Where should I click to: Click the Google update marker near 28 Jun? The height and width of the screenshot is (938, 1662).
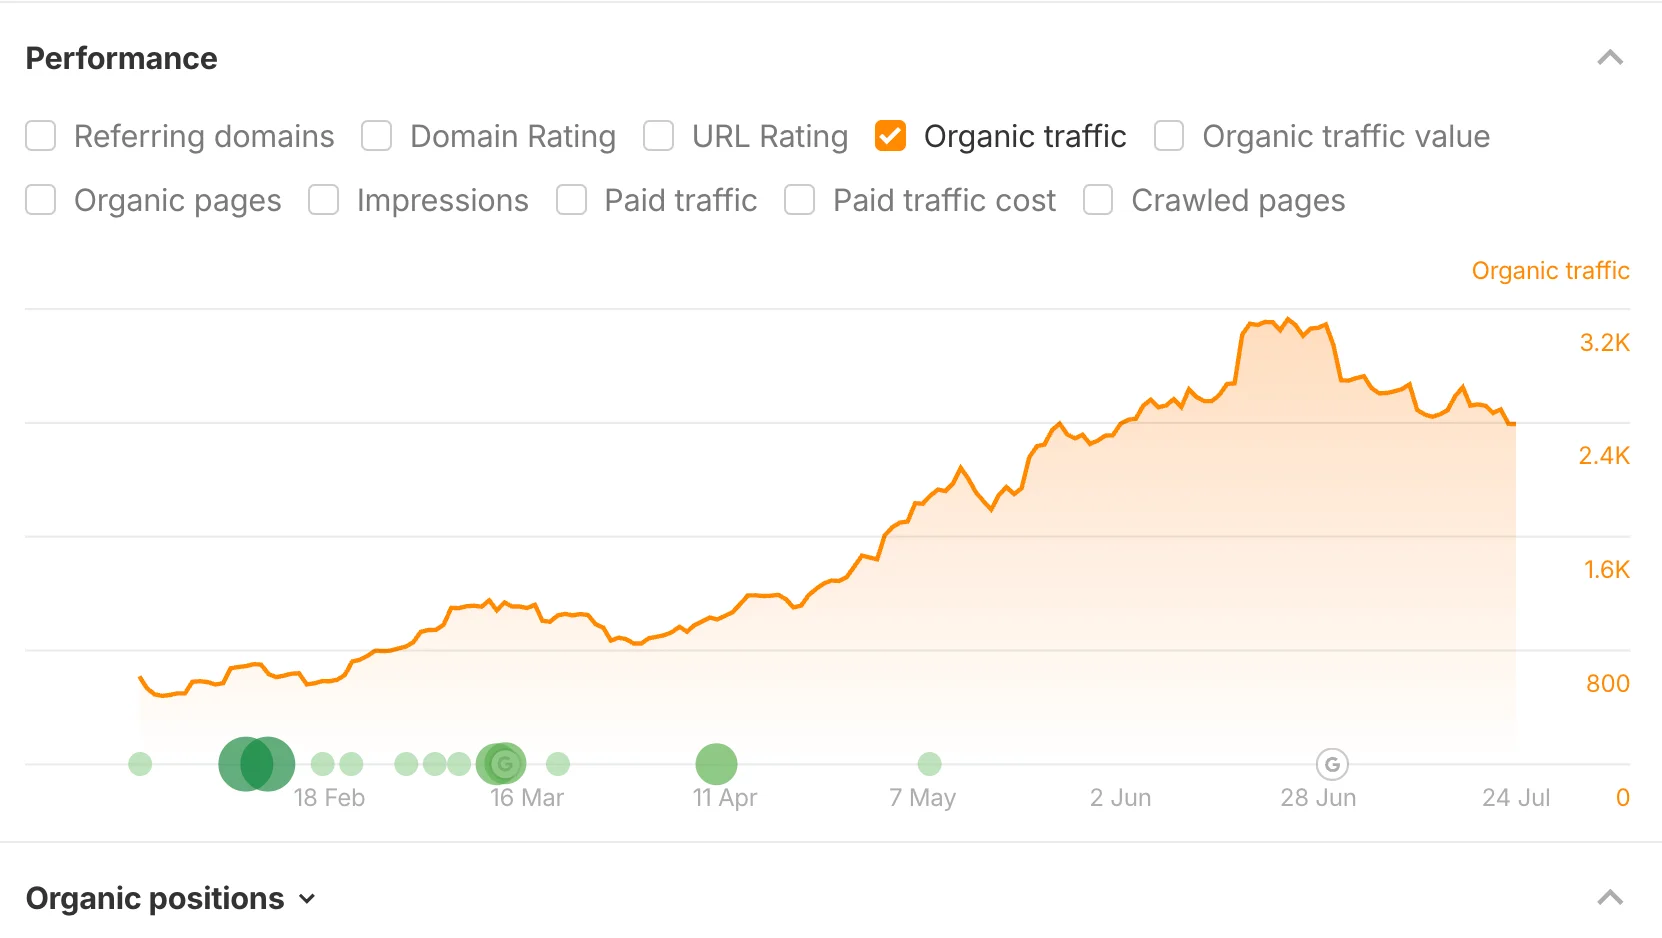pos(1331,763)
